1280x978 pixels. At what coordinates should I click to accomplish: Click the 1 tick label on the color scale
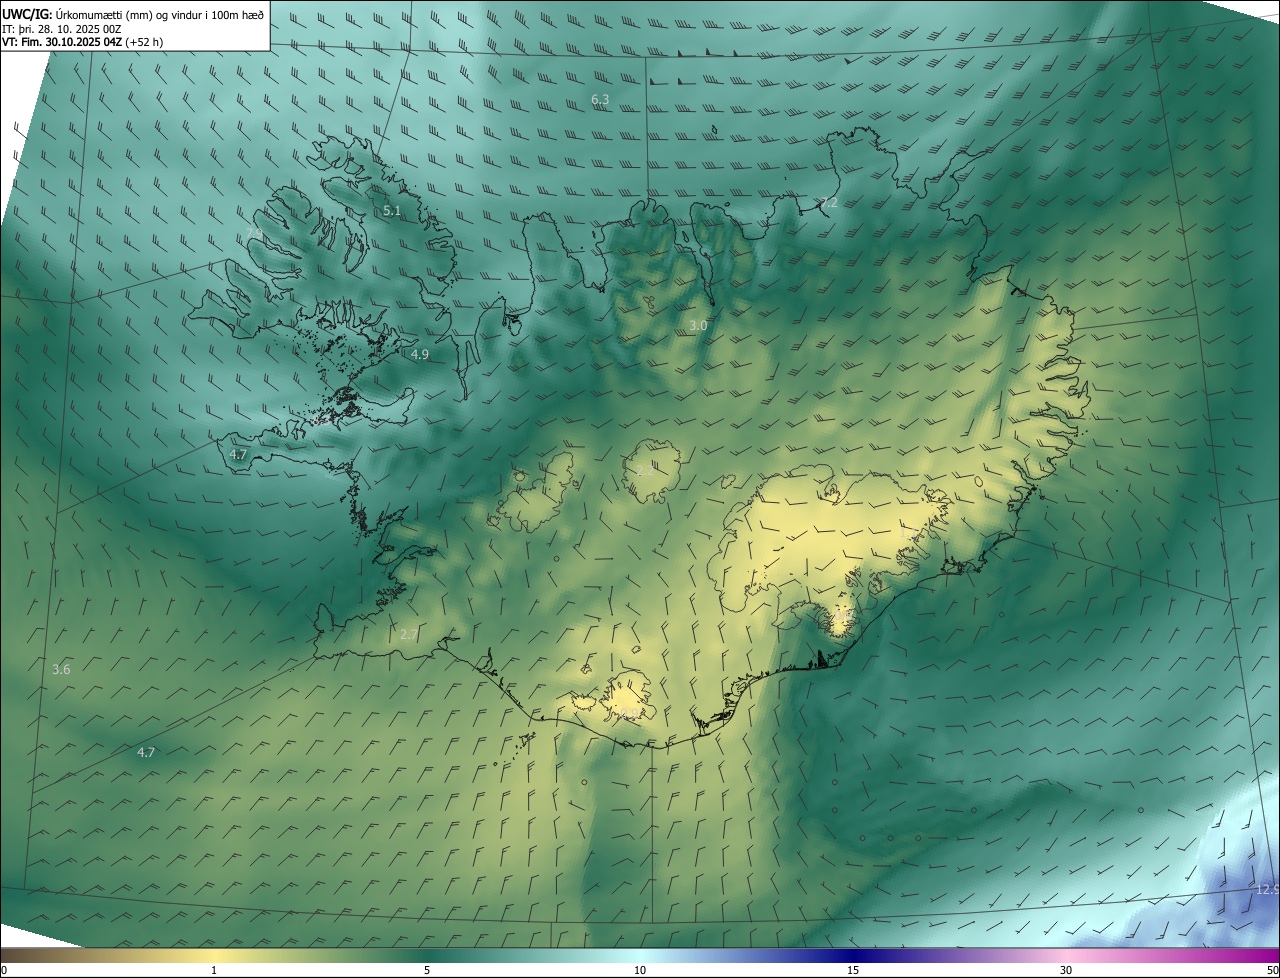(213, 971)
